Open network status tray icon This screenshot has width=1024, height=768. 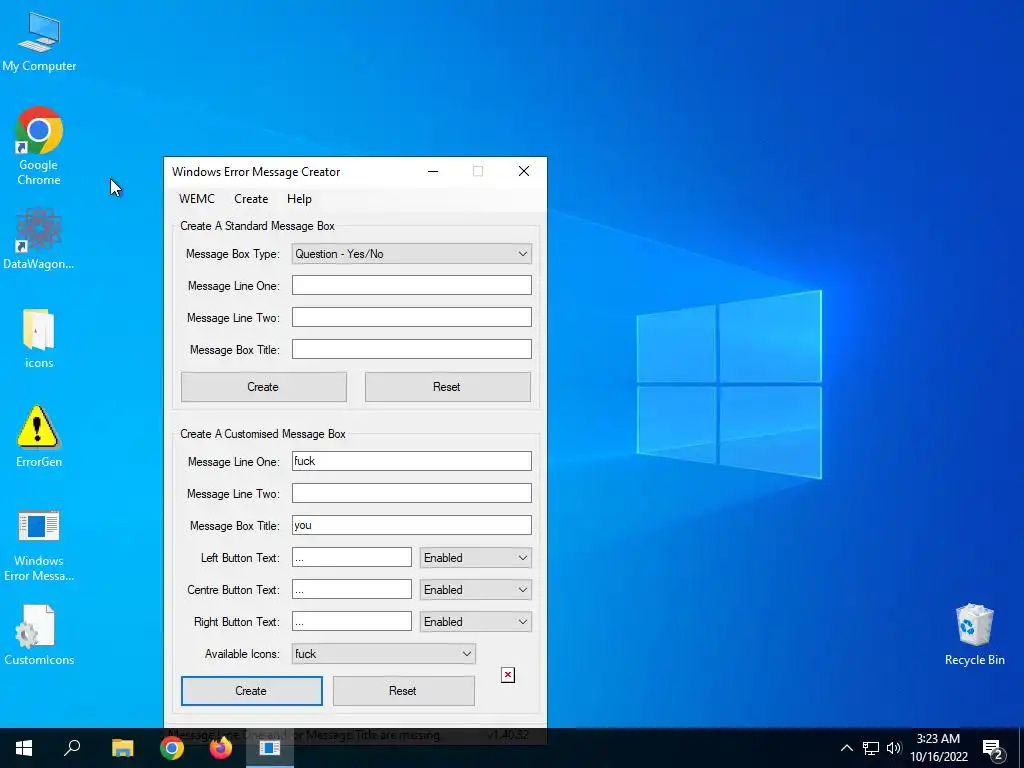871,748
